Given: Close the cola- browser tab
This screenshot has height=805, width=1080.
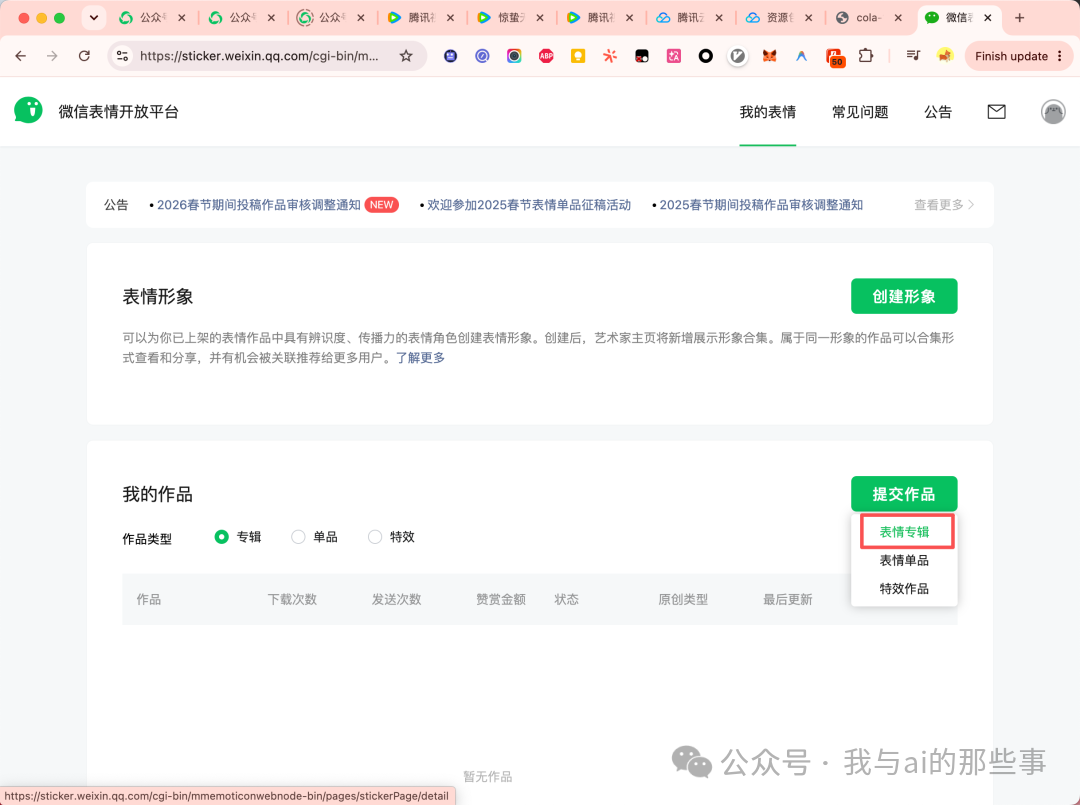Looking at the screenshot, I should pos(898,18).
